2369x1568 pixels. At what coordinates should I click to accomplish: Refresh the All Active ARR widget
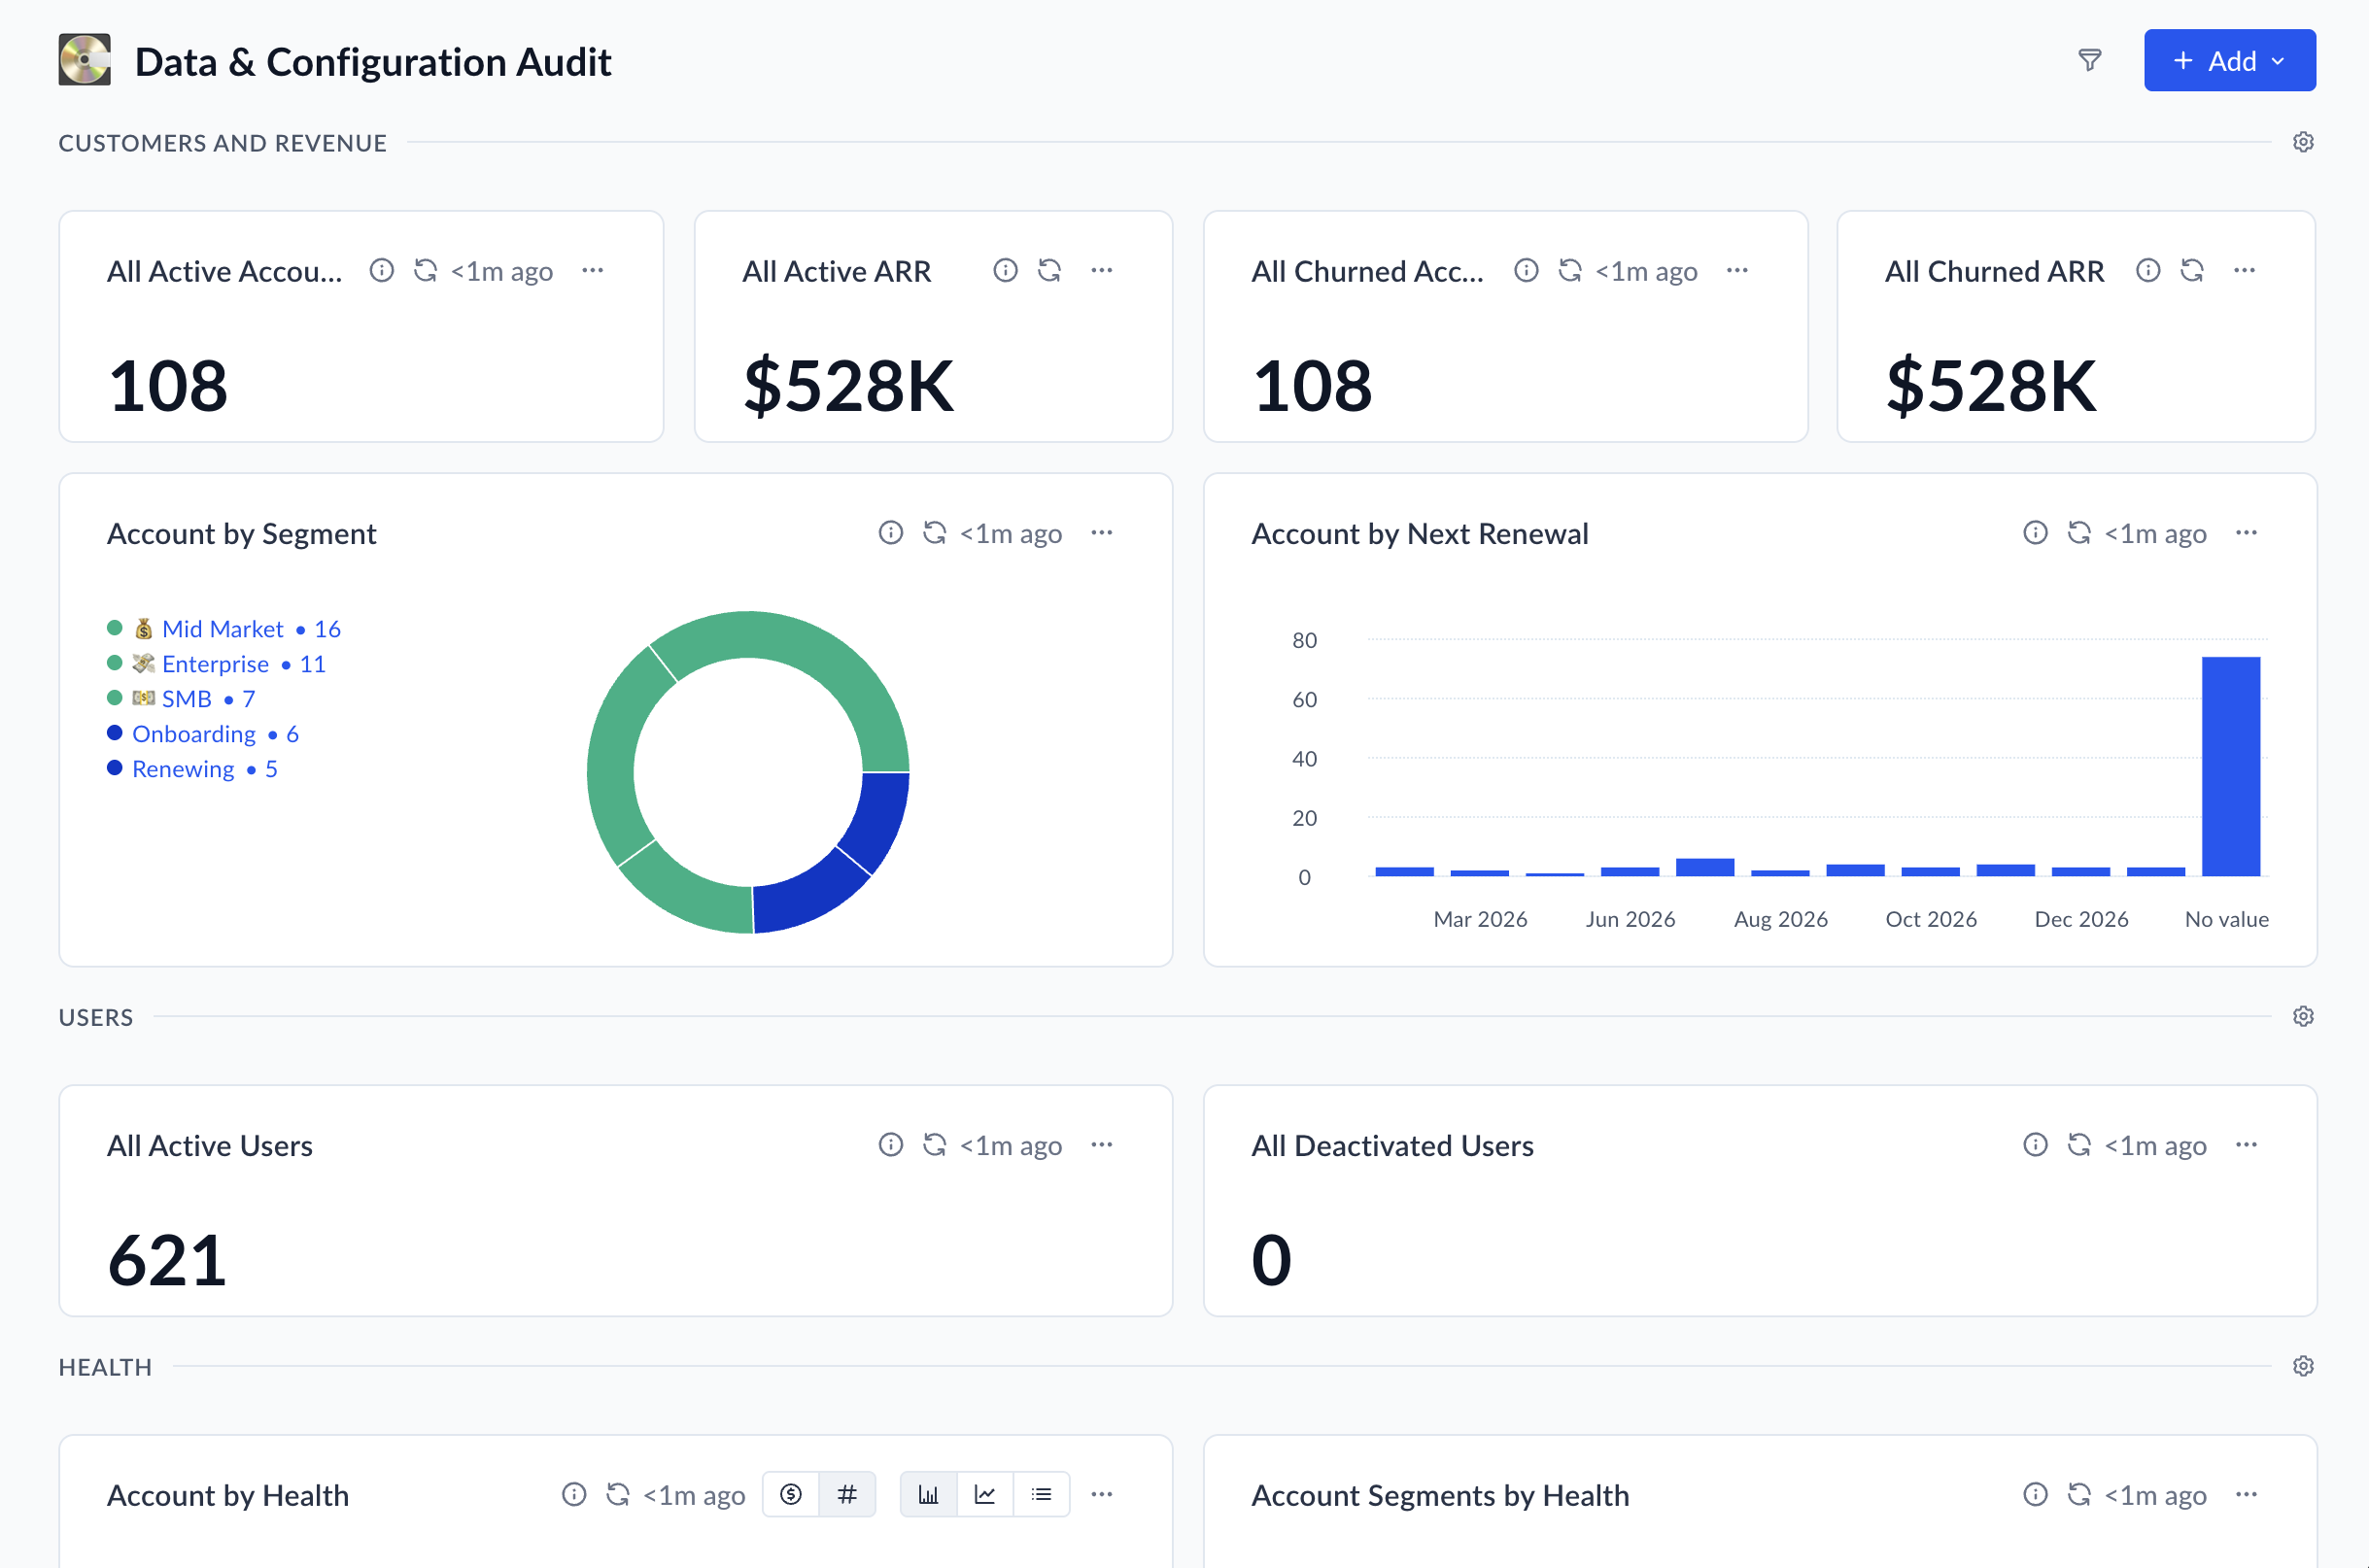1049,270
